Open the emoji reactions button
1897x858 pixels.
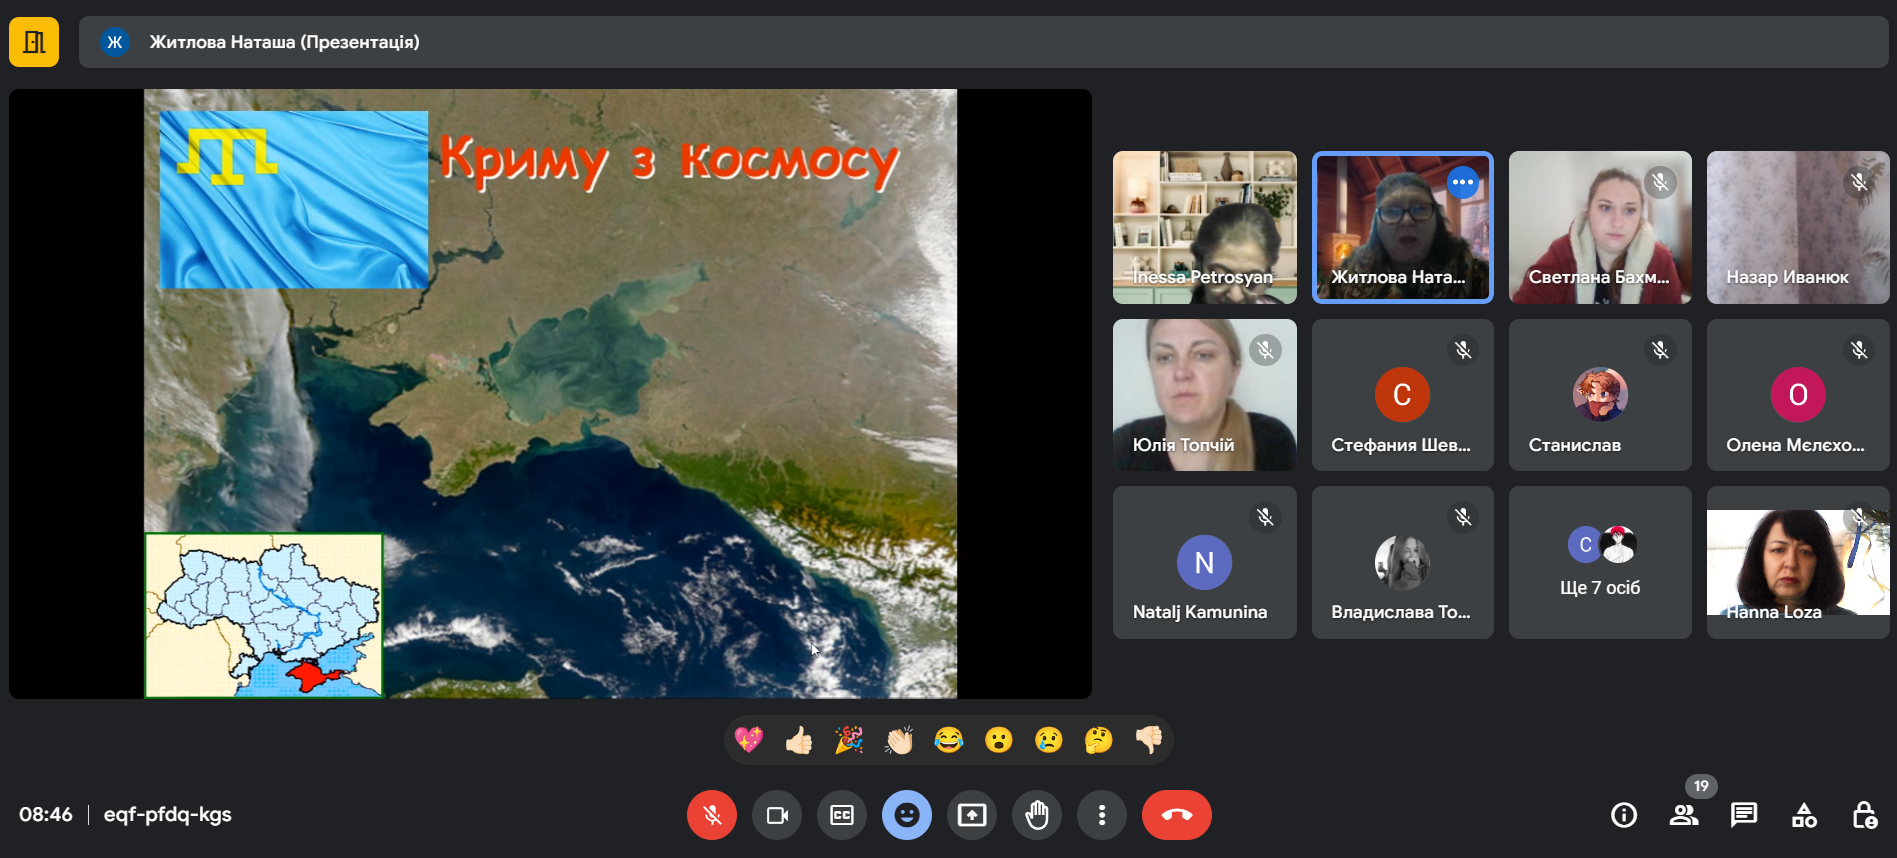(x=907, y=815)
